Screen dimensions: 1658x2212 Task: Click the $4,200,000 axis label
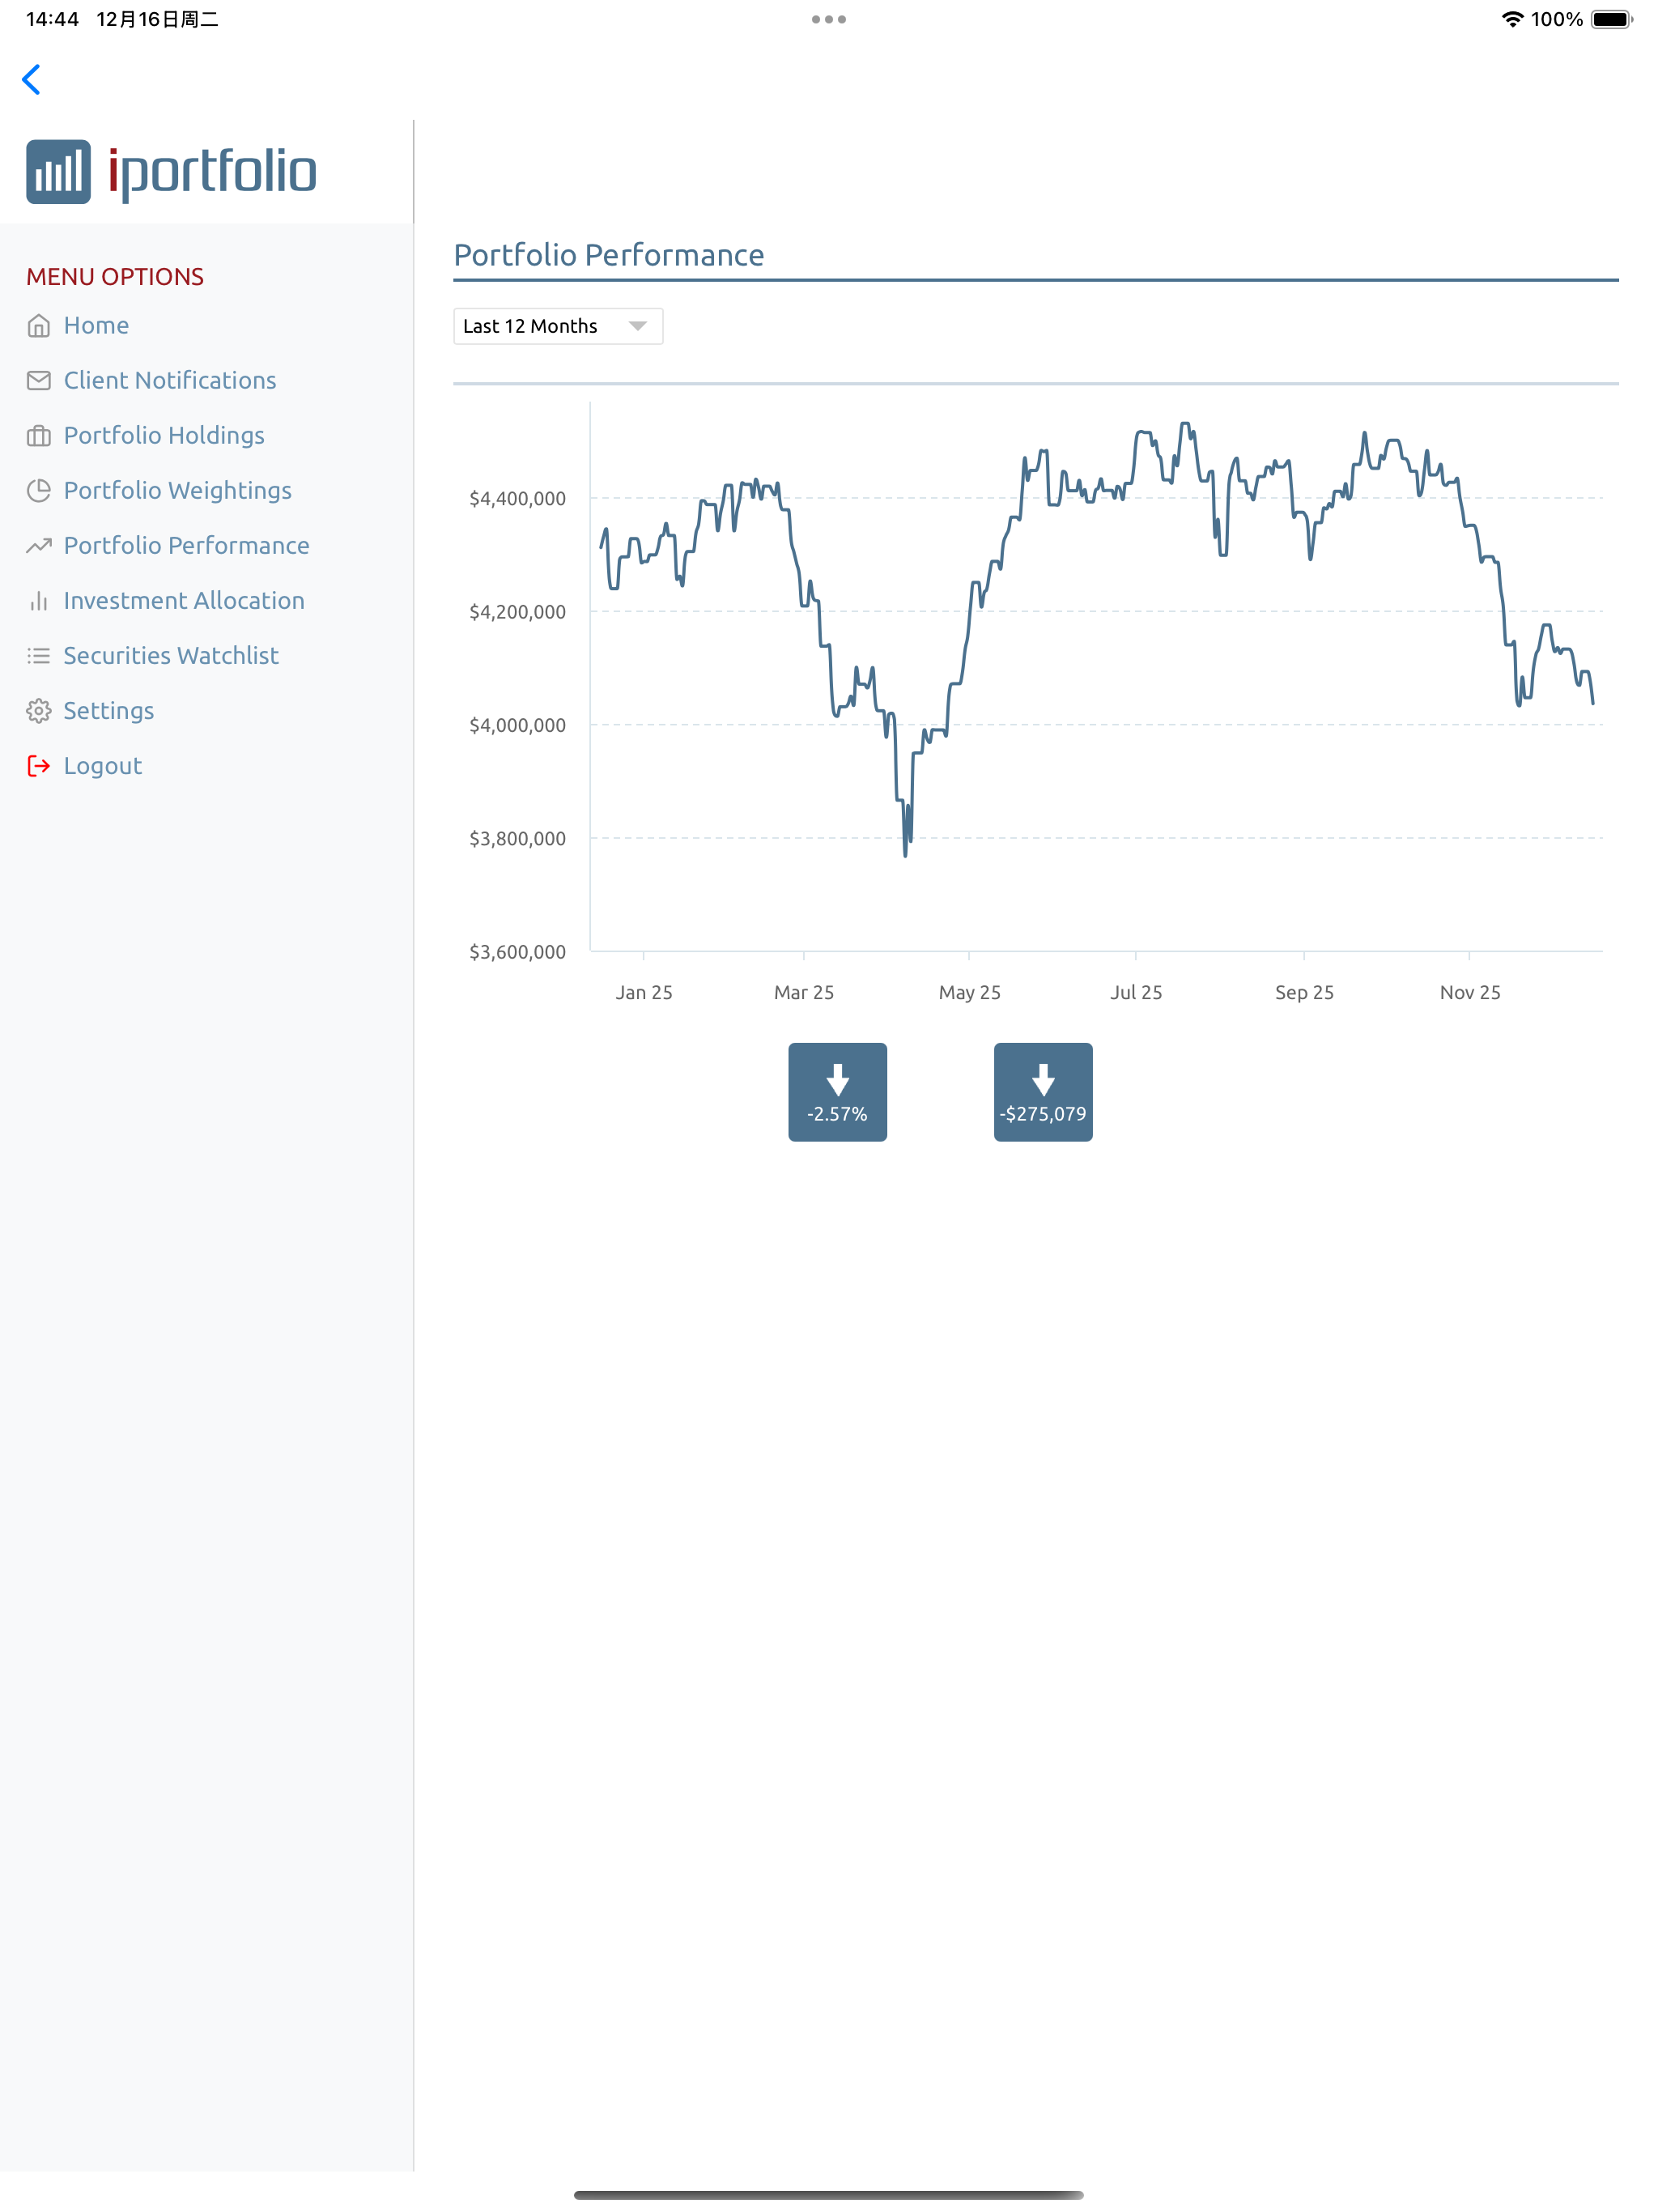[517, 612]
